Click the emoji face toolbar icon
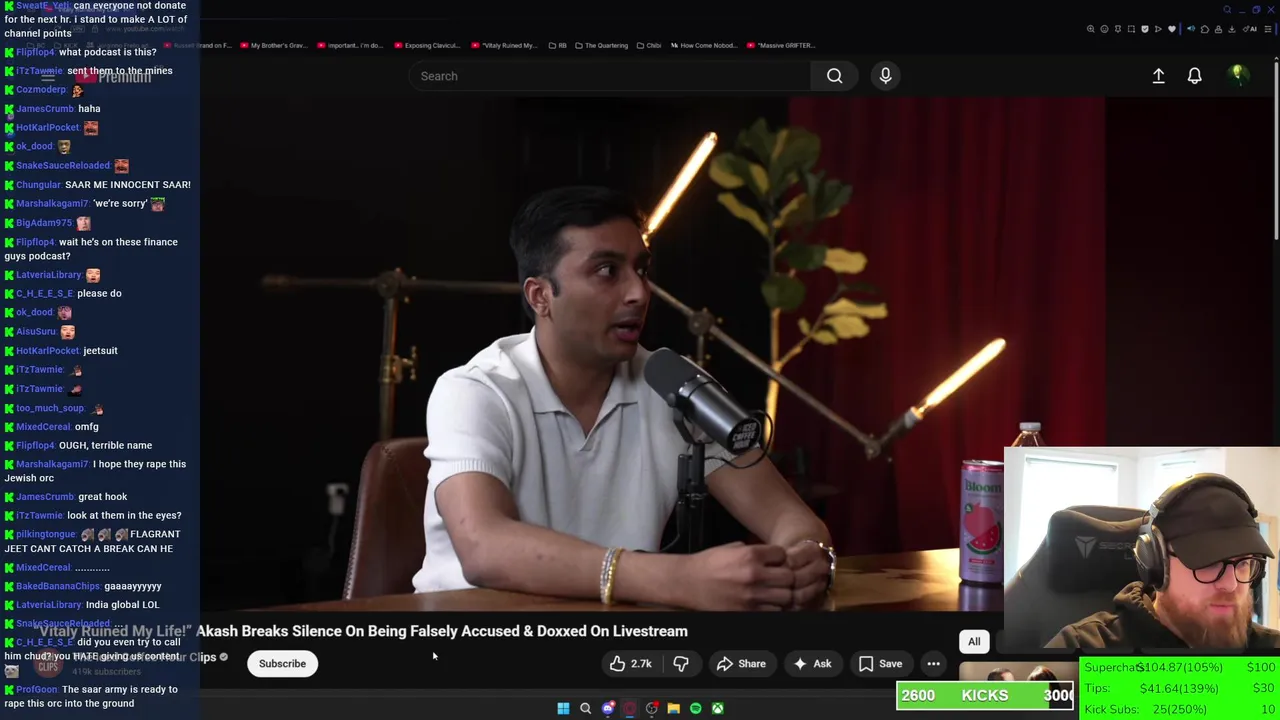1280x720 pixels. [x=1104, y=29]
